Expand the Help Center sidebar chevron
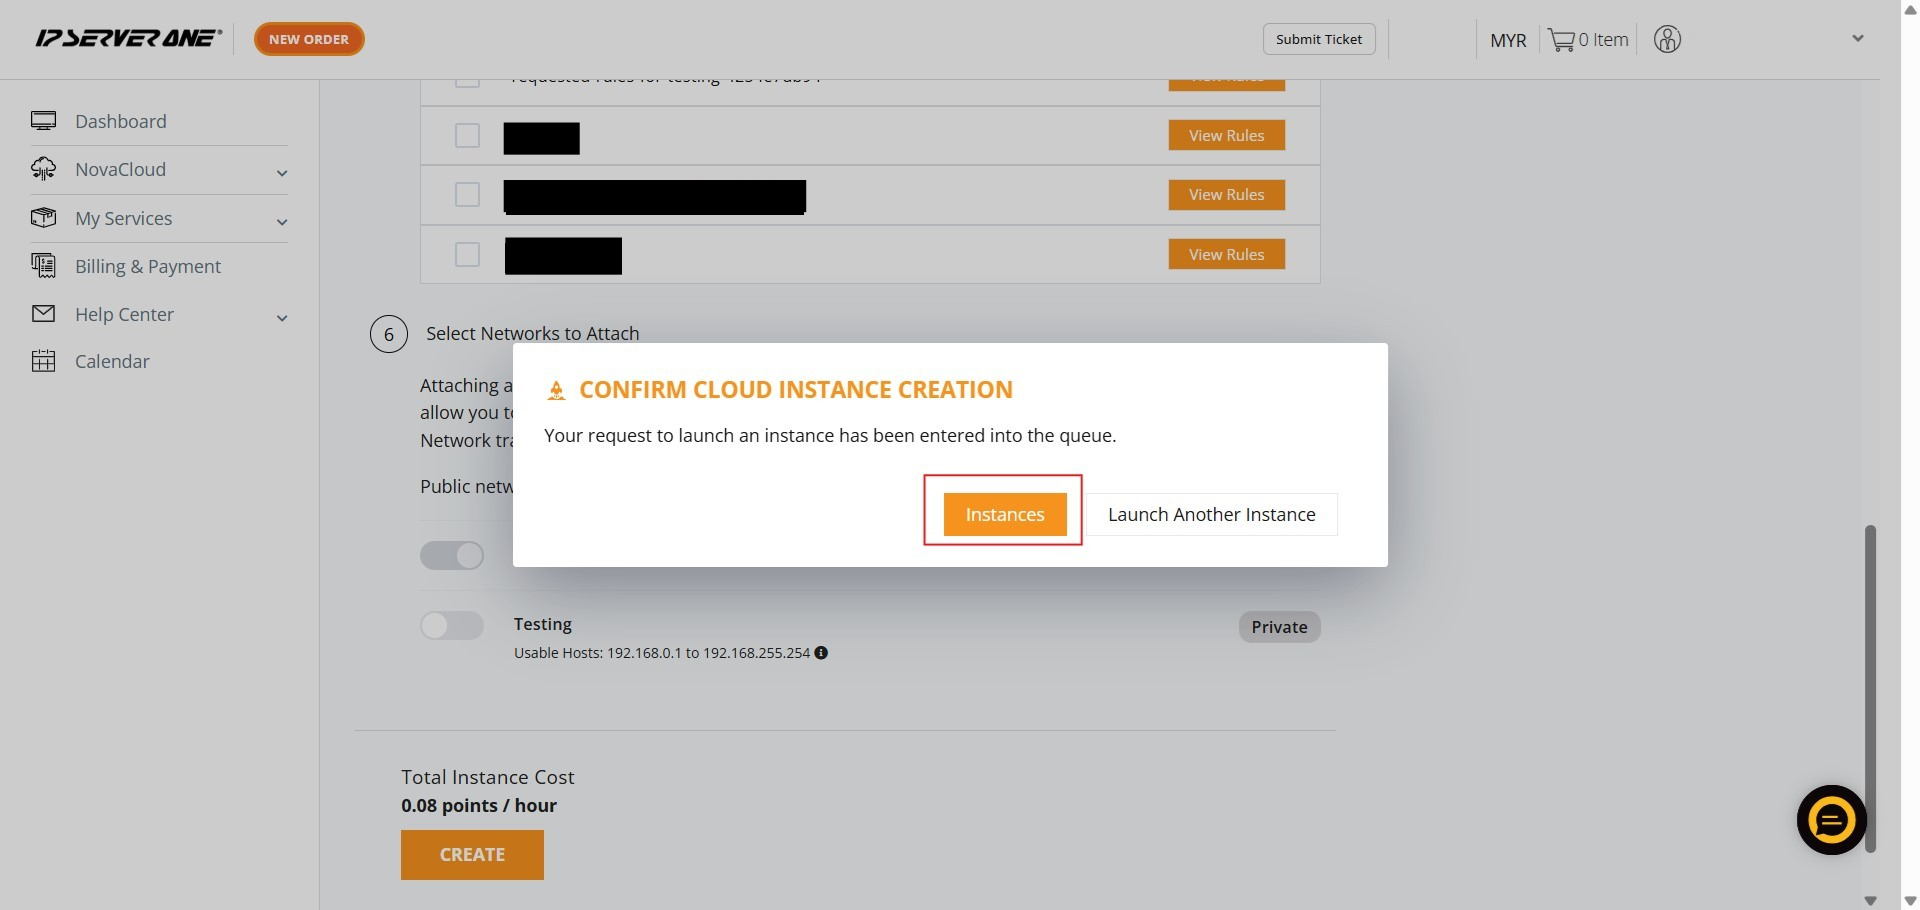The height and width of the screenshot is (910, 1920). coord(282,318)
